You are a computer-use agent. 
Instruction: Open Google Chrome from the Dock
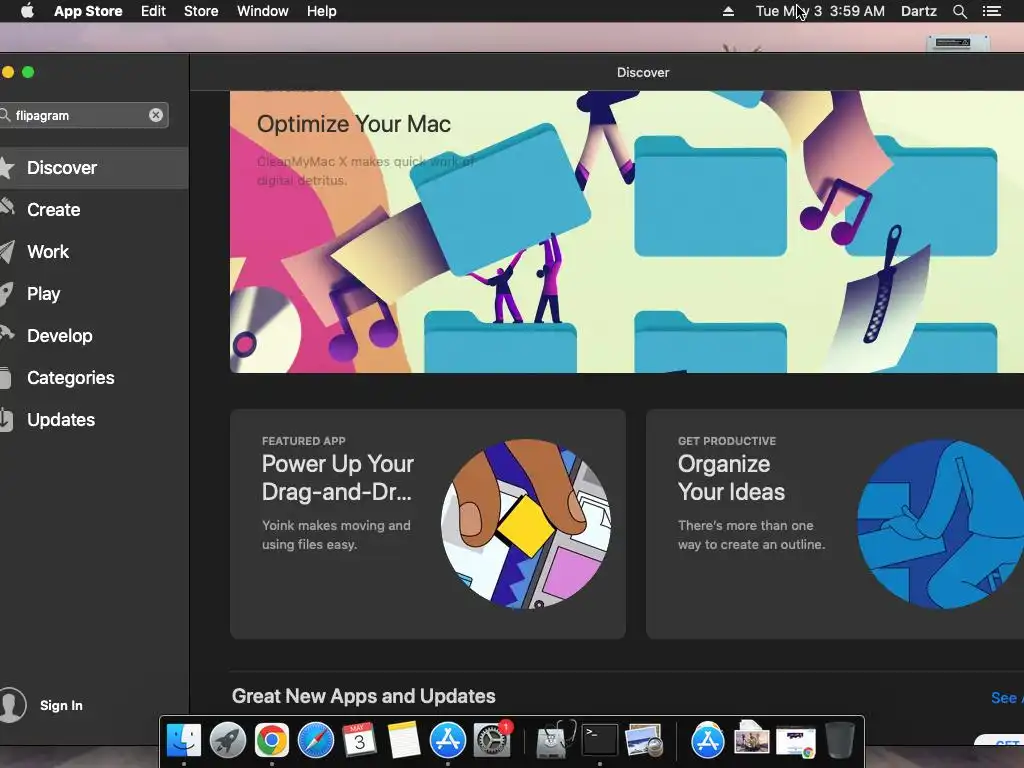click(x=272, y=740)
